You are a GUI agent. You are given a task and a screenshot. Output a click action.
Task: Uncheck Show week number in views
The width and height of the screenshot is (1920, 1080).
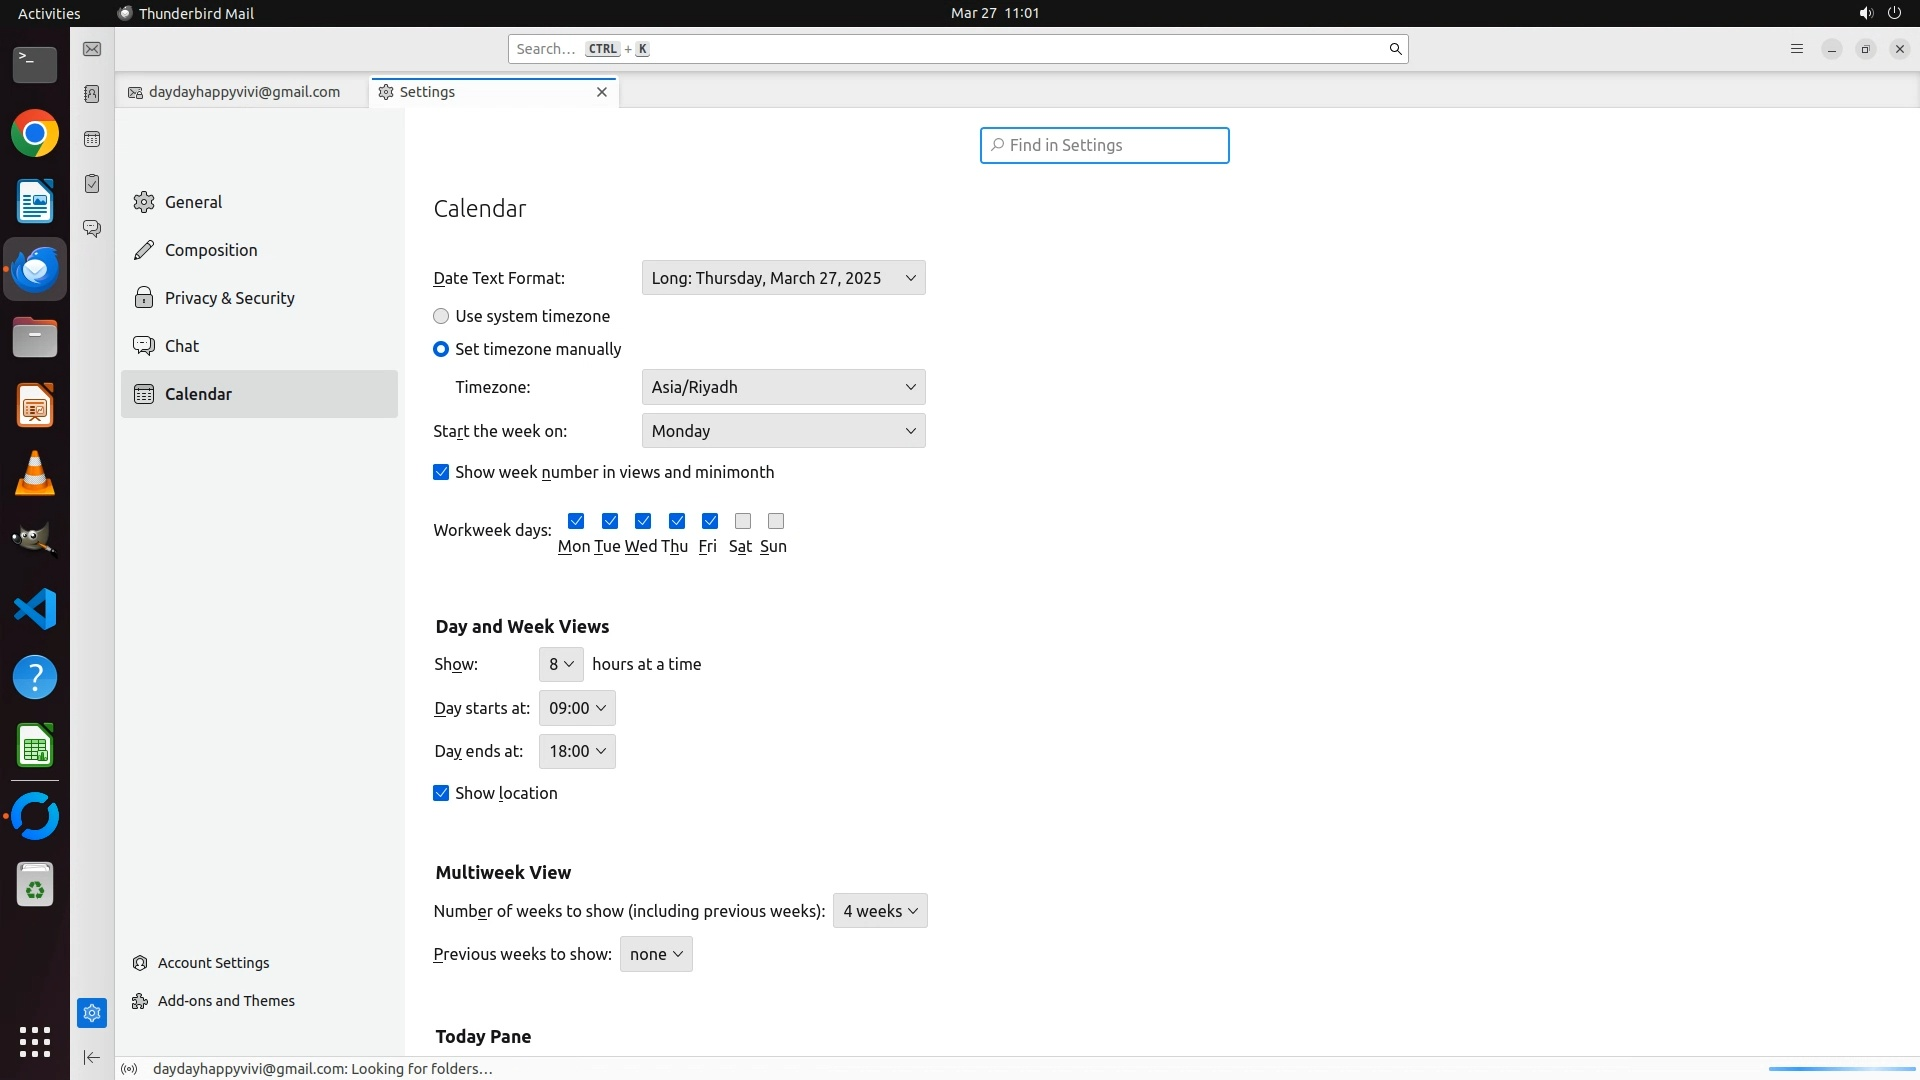pos(441,472)
